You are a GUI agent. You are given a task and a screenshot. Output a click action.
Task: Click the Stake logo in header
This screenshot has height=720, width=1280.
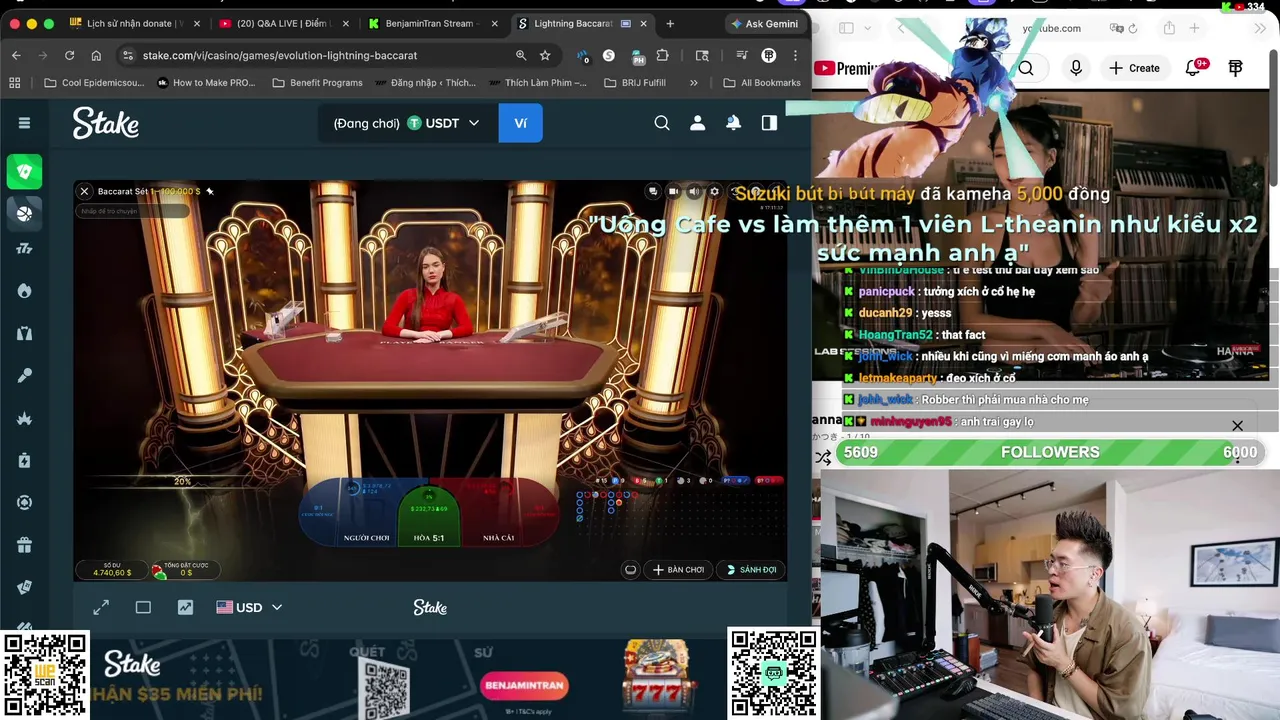(x=105, y=123)
